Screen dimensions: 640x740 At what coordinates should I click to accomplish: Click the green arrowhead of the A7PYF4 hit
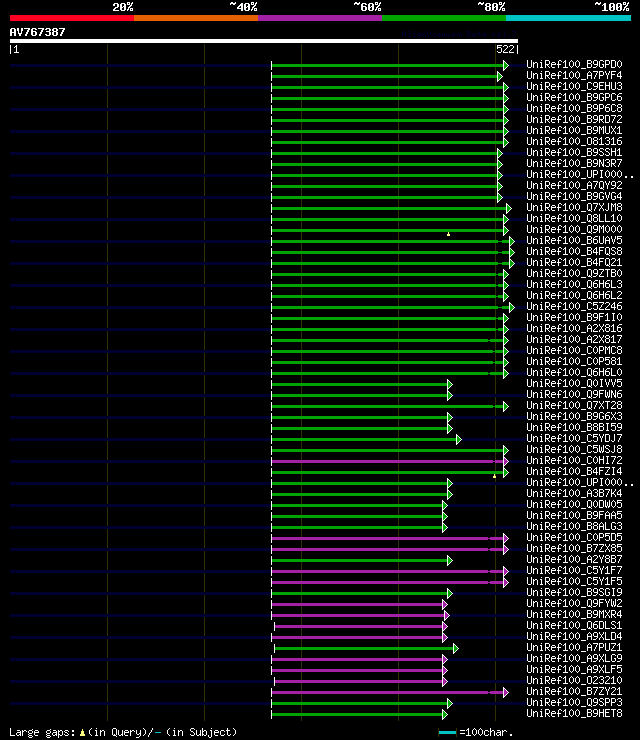tap(500, 76)
